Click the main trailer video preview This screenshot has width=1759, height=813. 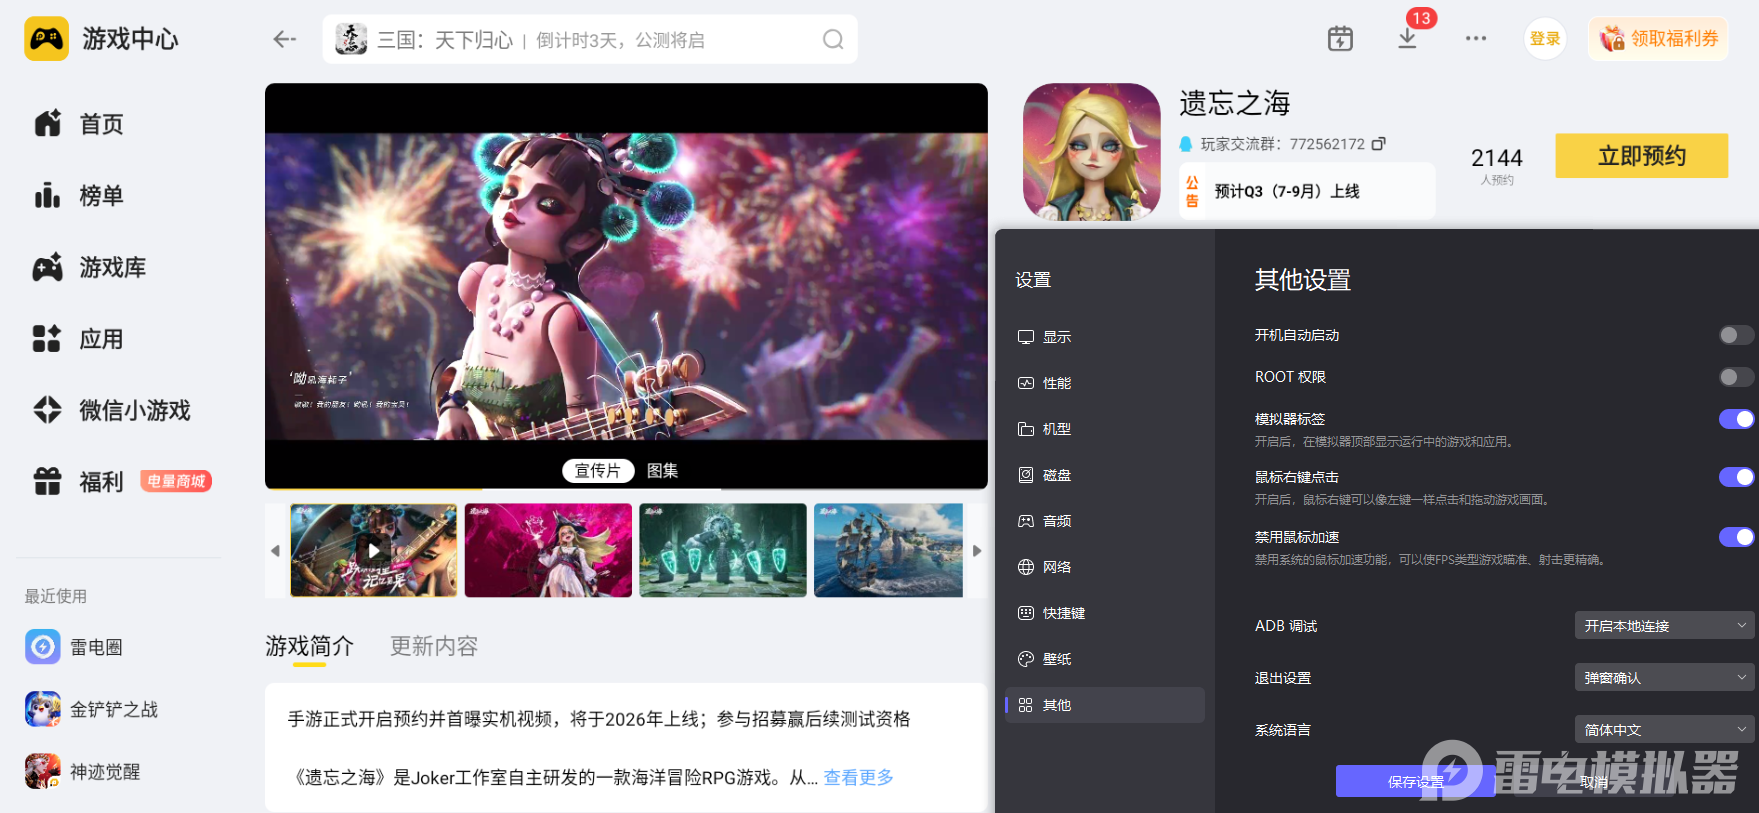(626, 286)
